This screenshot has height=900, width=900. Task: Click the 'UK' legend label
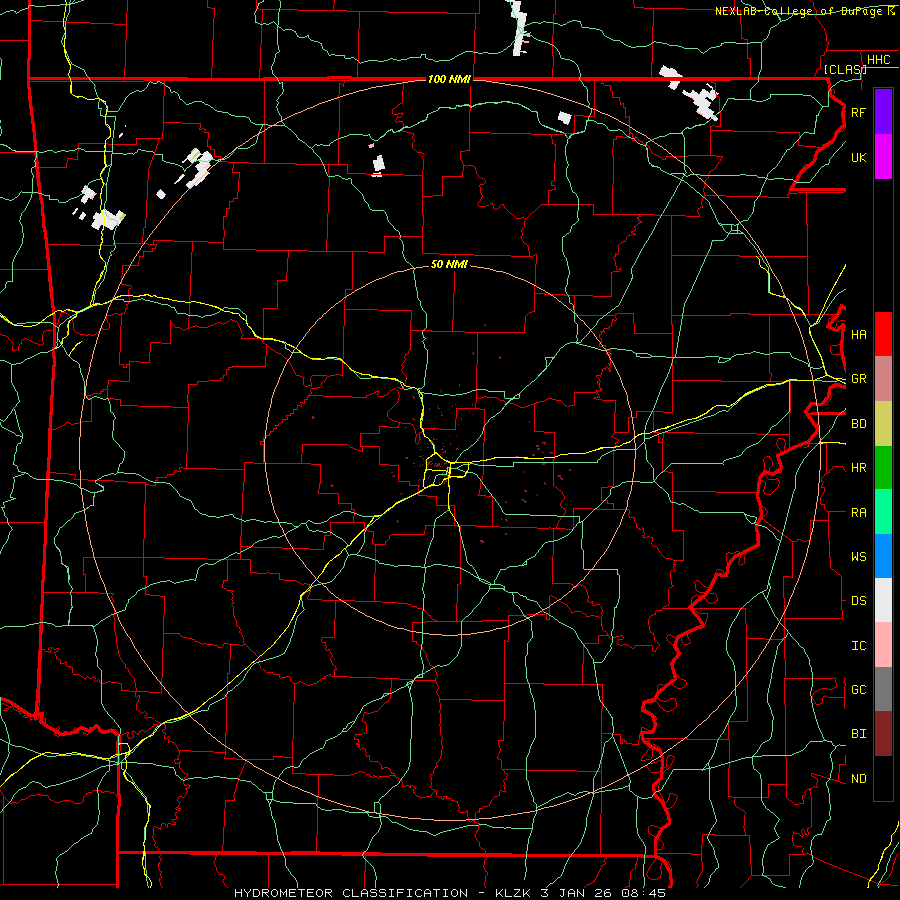click(x=859, y=157)
